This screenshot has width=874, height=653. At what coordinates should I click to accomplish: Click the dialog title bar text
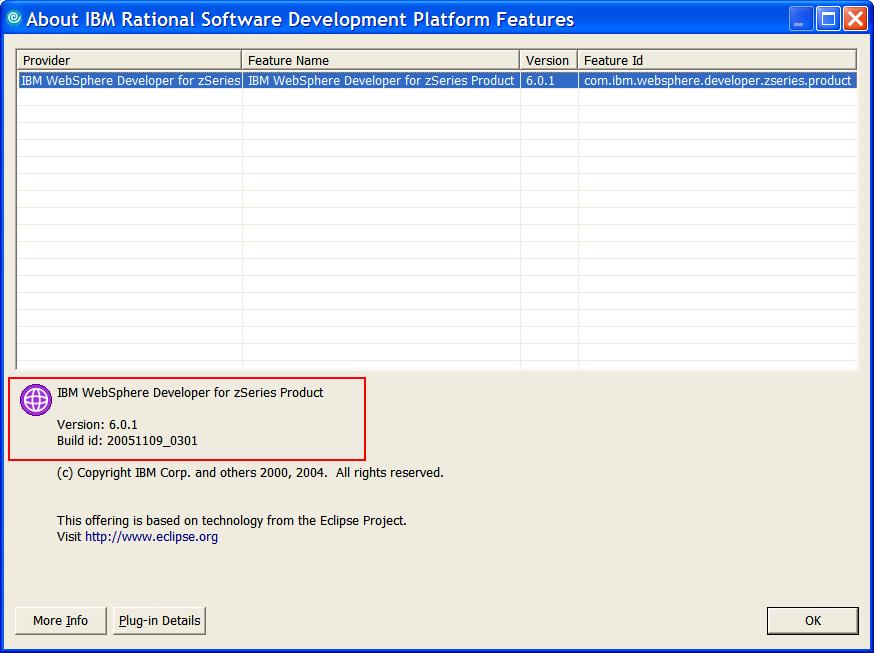click(300, 19)
